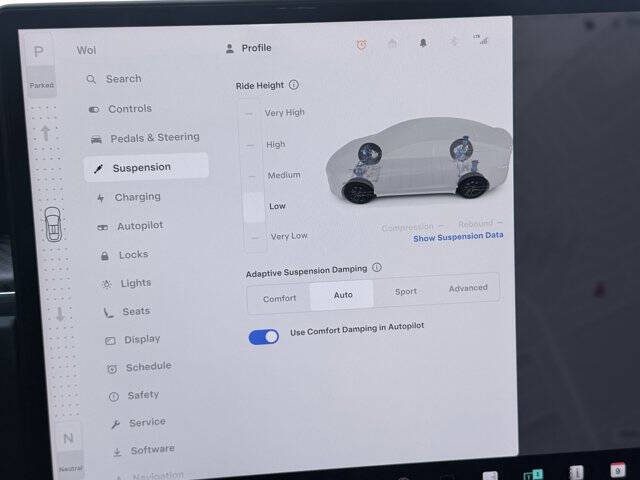The height and width of the screenshot is (480, 640).
Task: Click the Safety info icon
Action: [114, 396]
